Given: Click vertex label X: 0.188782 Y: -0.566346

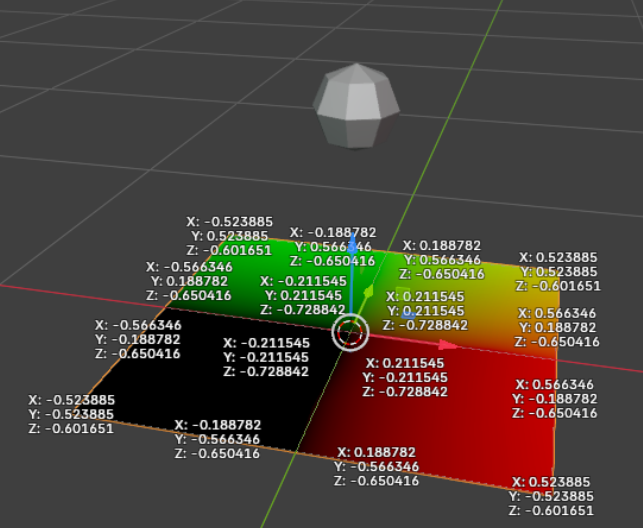Looking at the screenshot, I should point(376,467).
